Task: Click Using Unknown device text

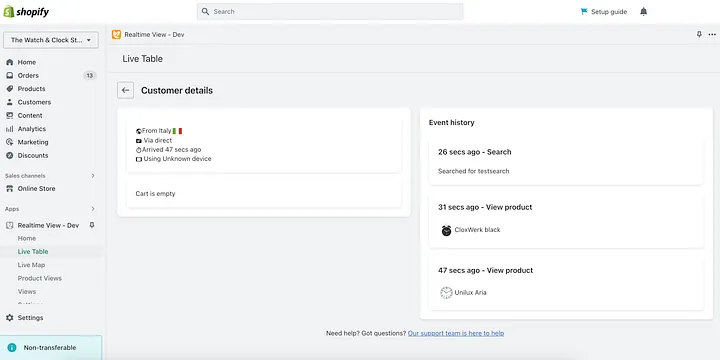Action: pos(177,158)
